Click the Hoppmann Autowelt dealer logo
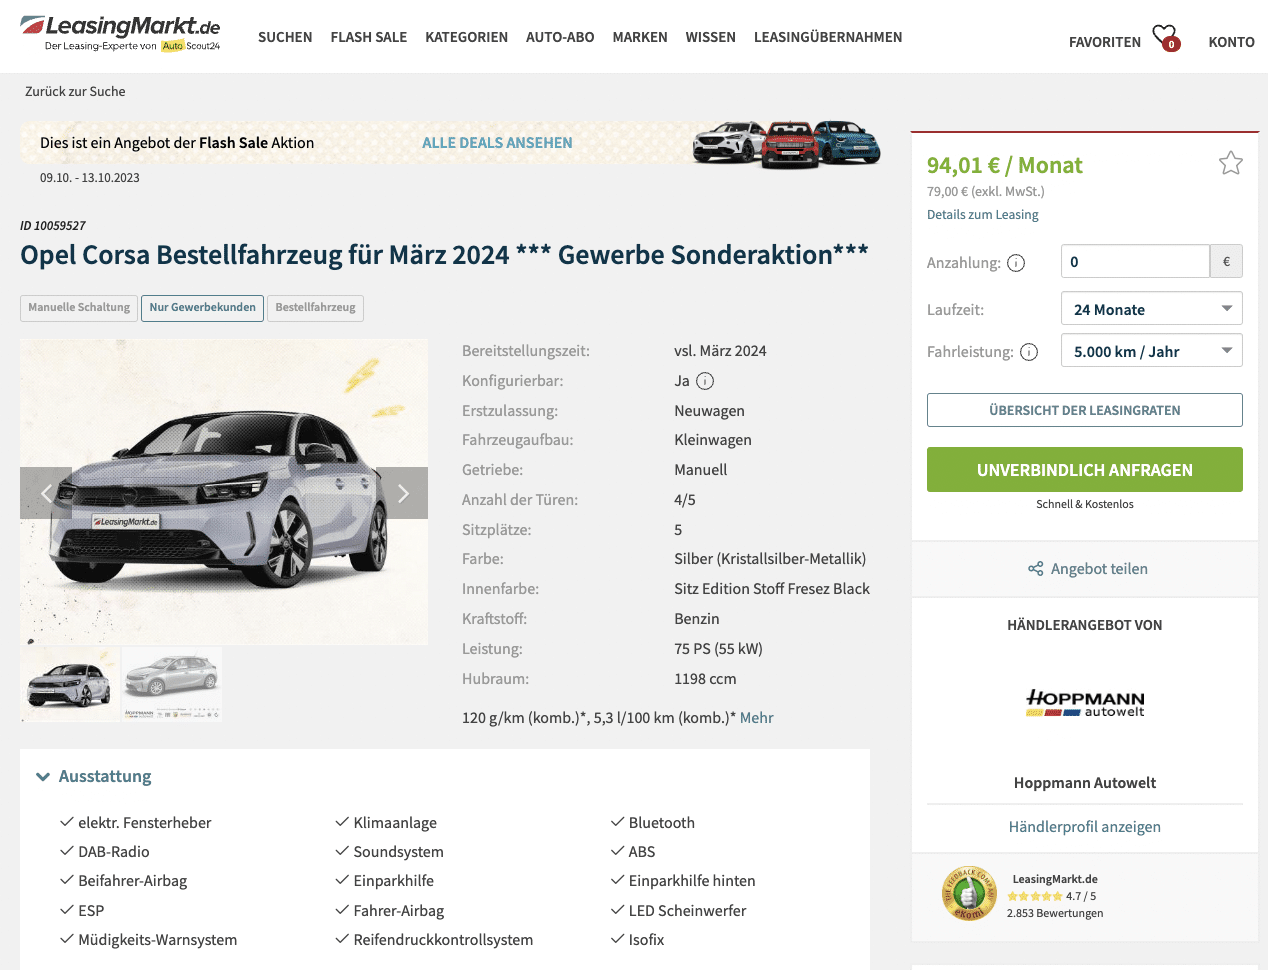This screenshot has height=970, width=1268. coord(1085,703)
